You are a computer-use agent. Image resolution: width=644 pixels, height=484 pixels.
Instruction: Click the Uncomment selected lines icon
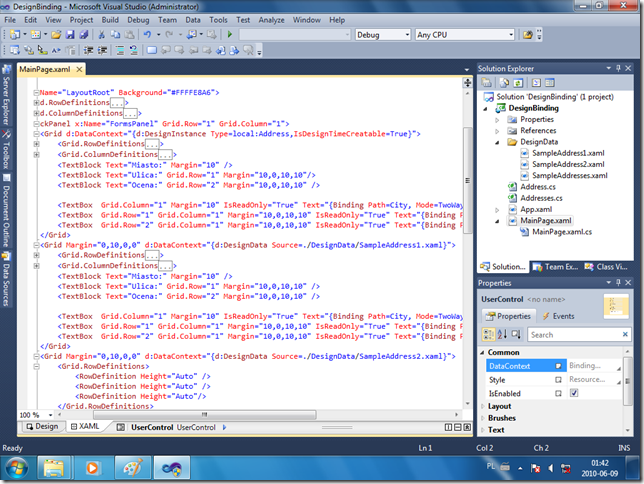click(133, 51)
